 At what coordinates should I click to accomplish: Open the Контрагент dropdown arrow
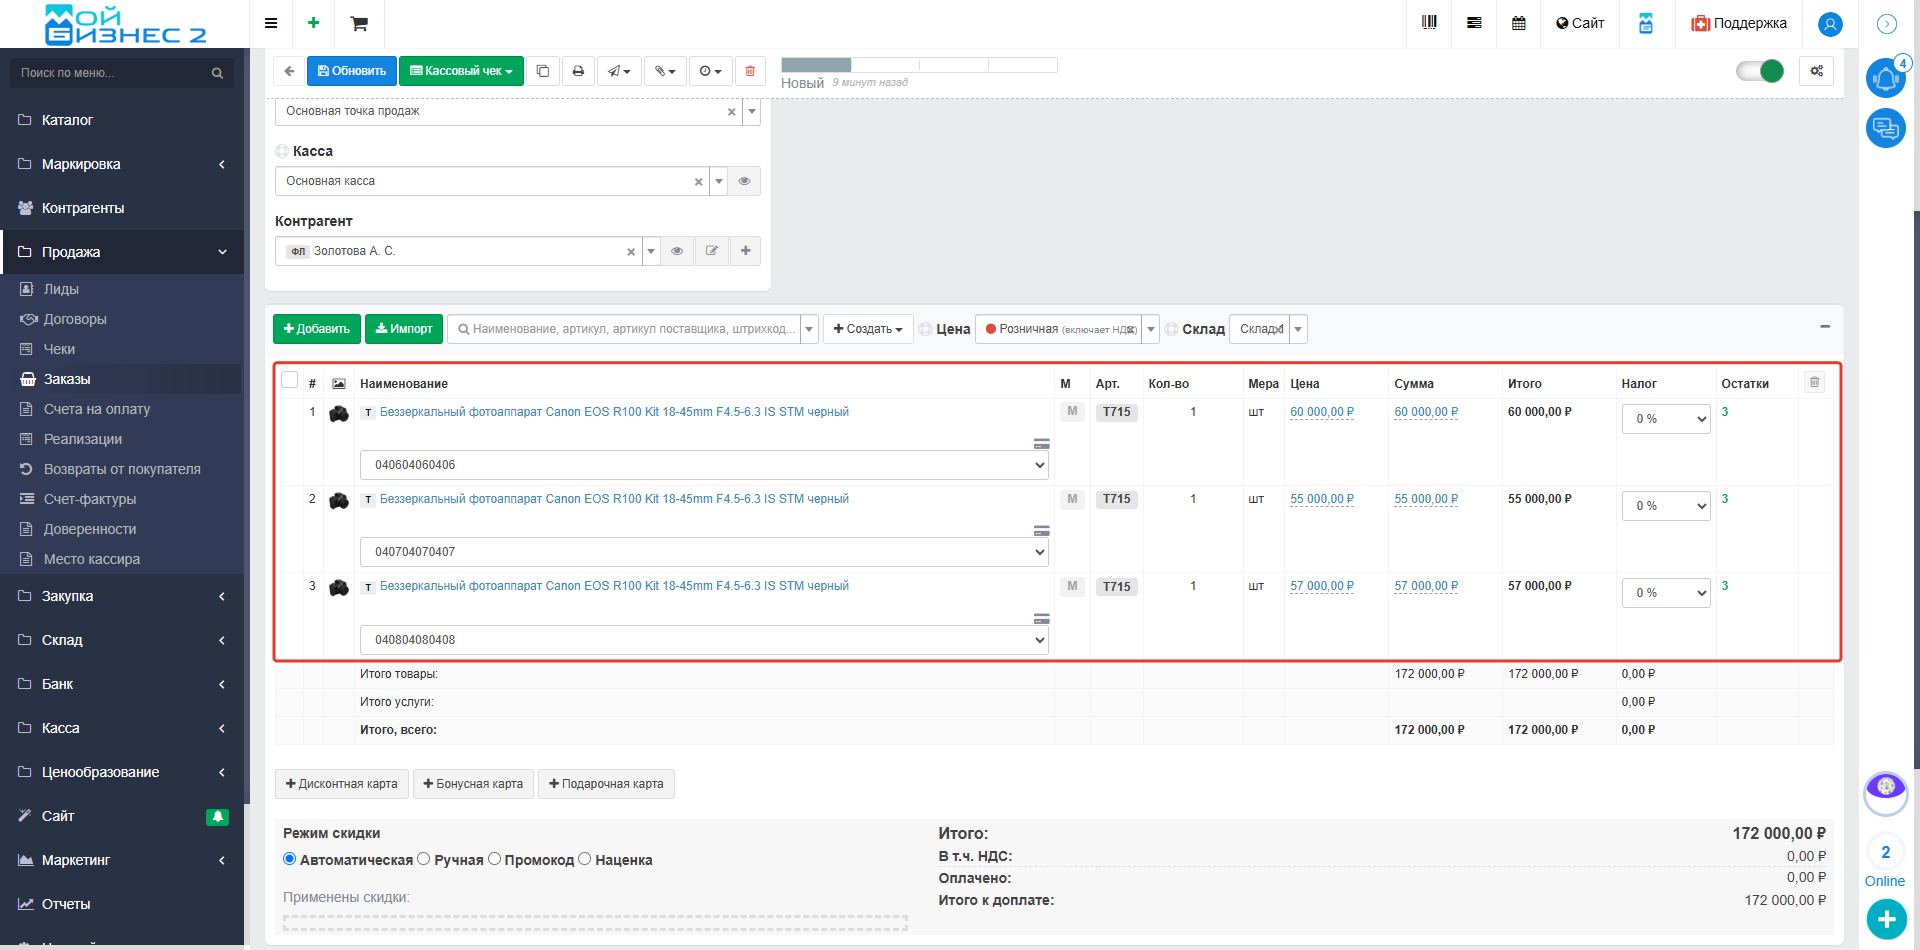[651, 251]
